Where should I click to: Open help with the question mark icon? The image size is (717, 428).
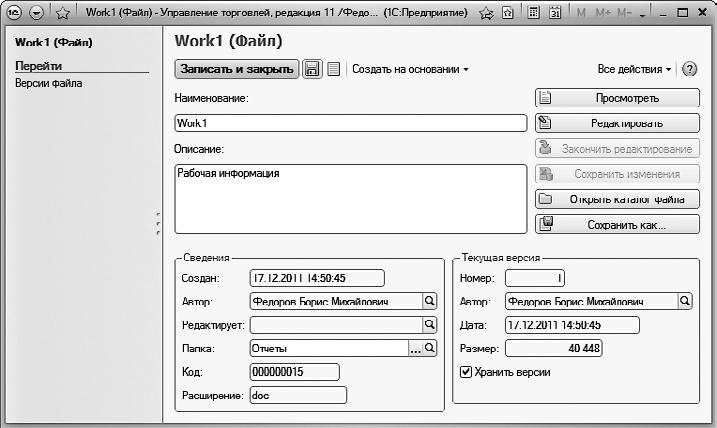(x=689, y=69)
